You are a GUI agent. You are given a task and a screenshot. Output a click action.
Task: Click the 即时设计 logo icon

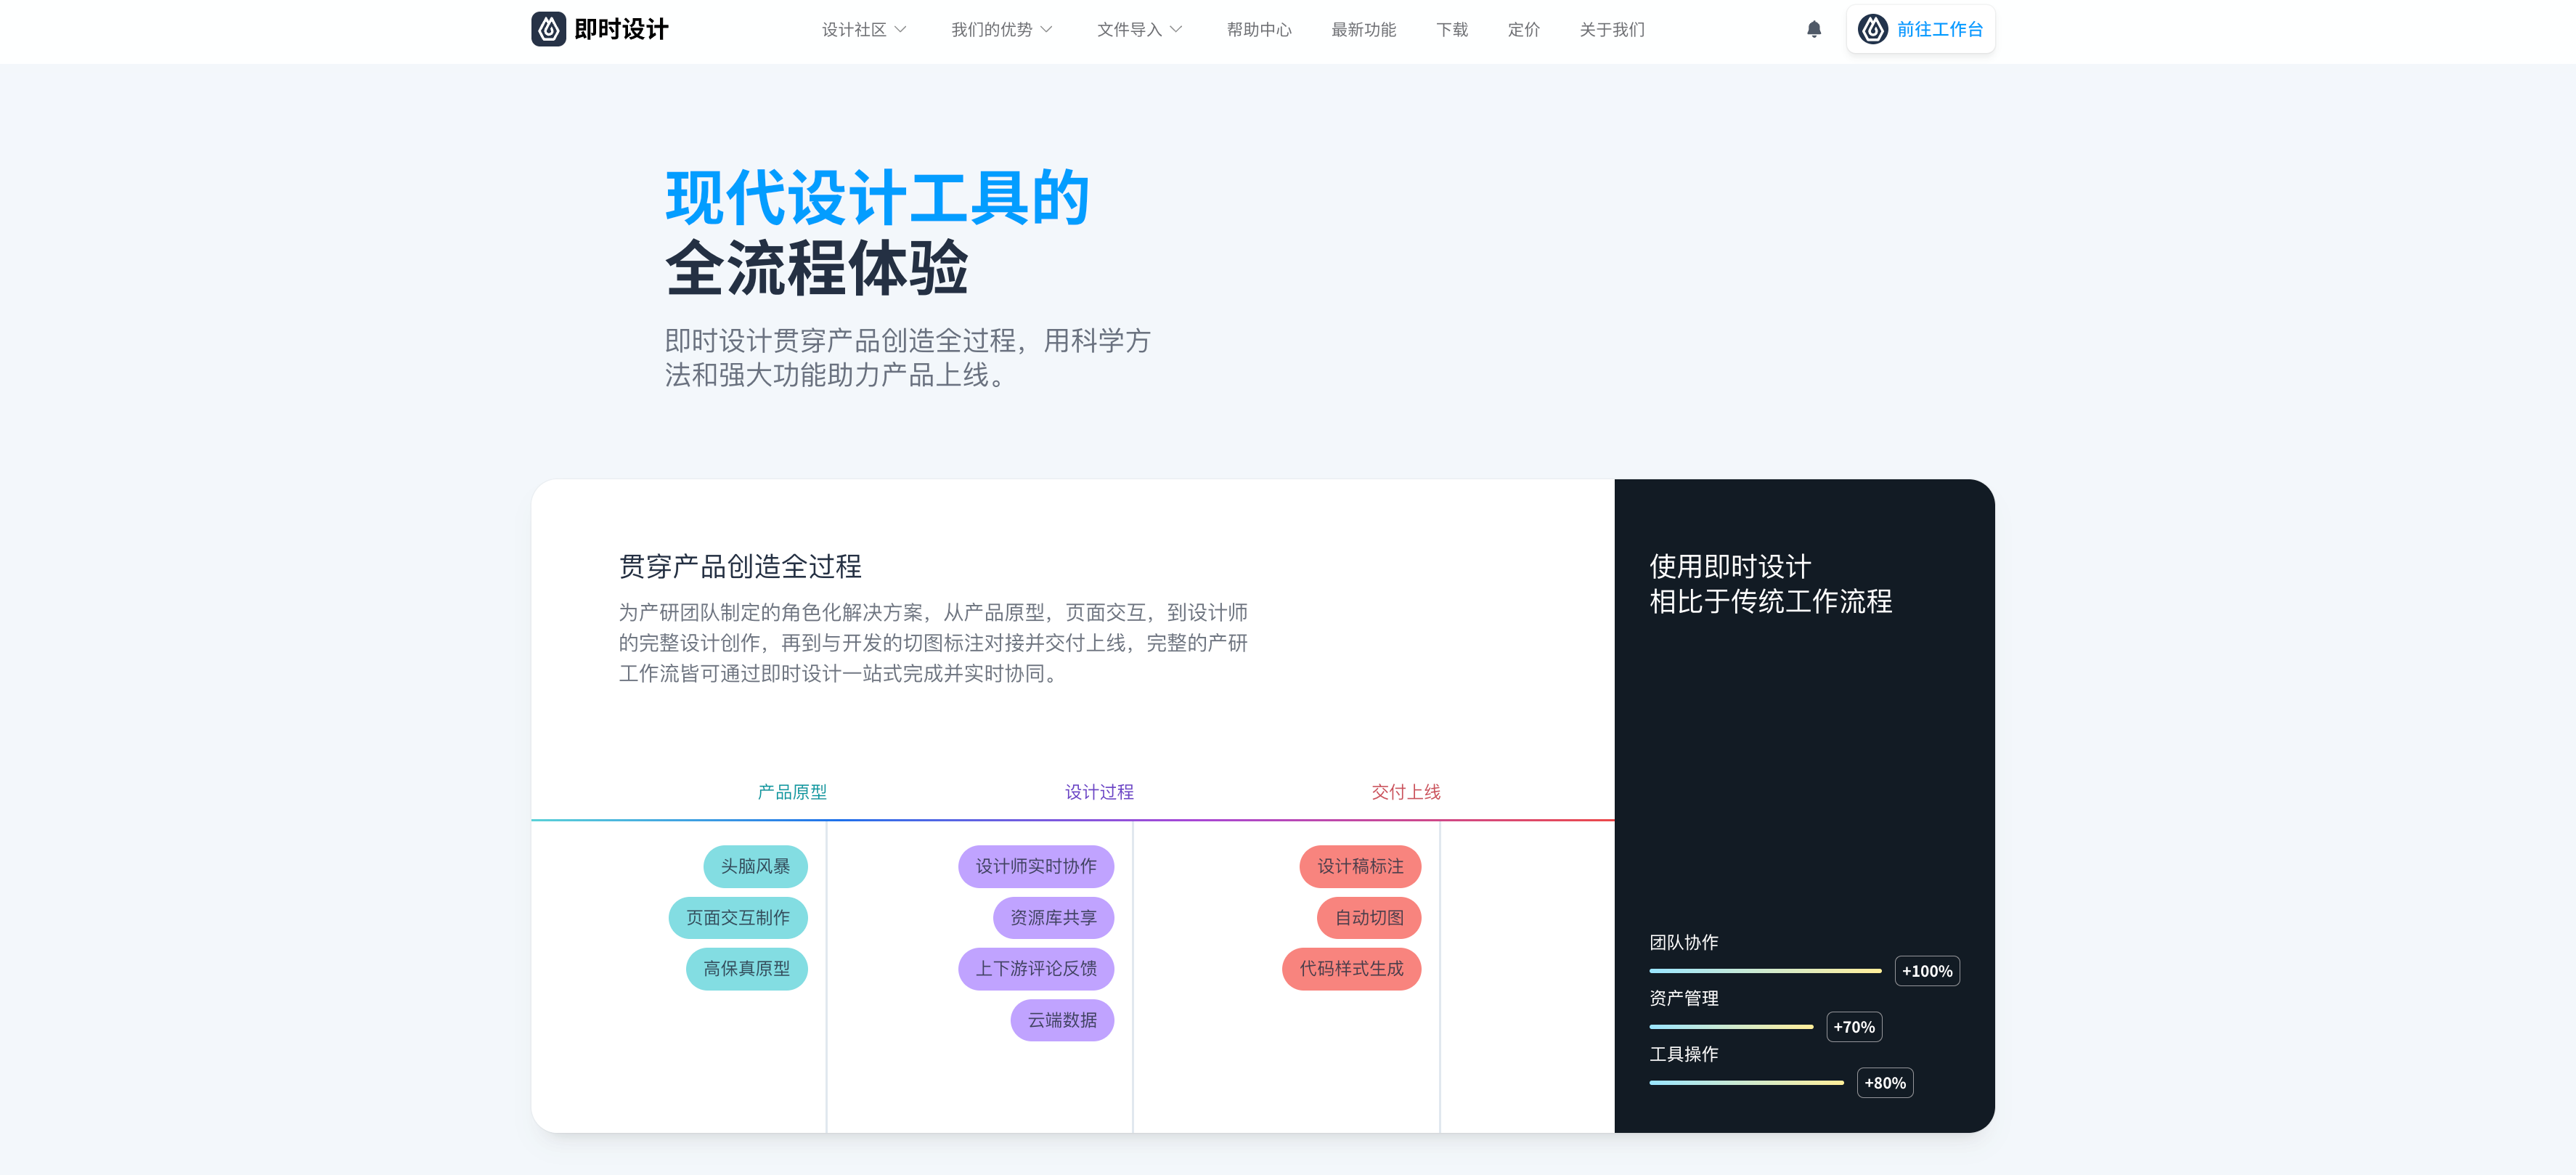click(x=548, y=29)
